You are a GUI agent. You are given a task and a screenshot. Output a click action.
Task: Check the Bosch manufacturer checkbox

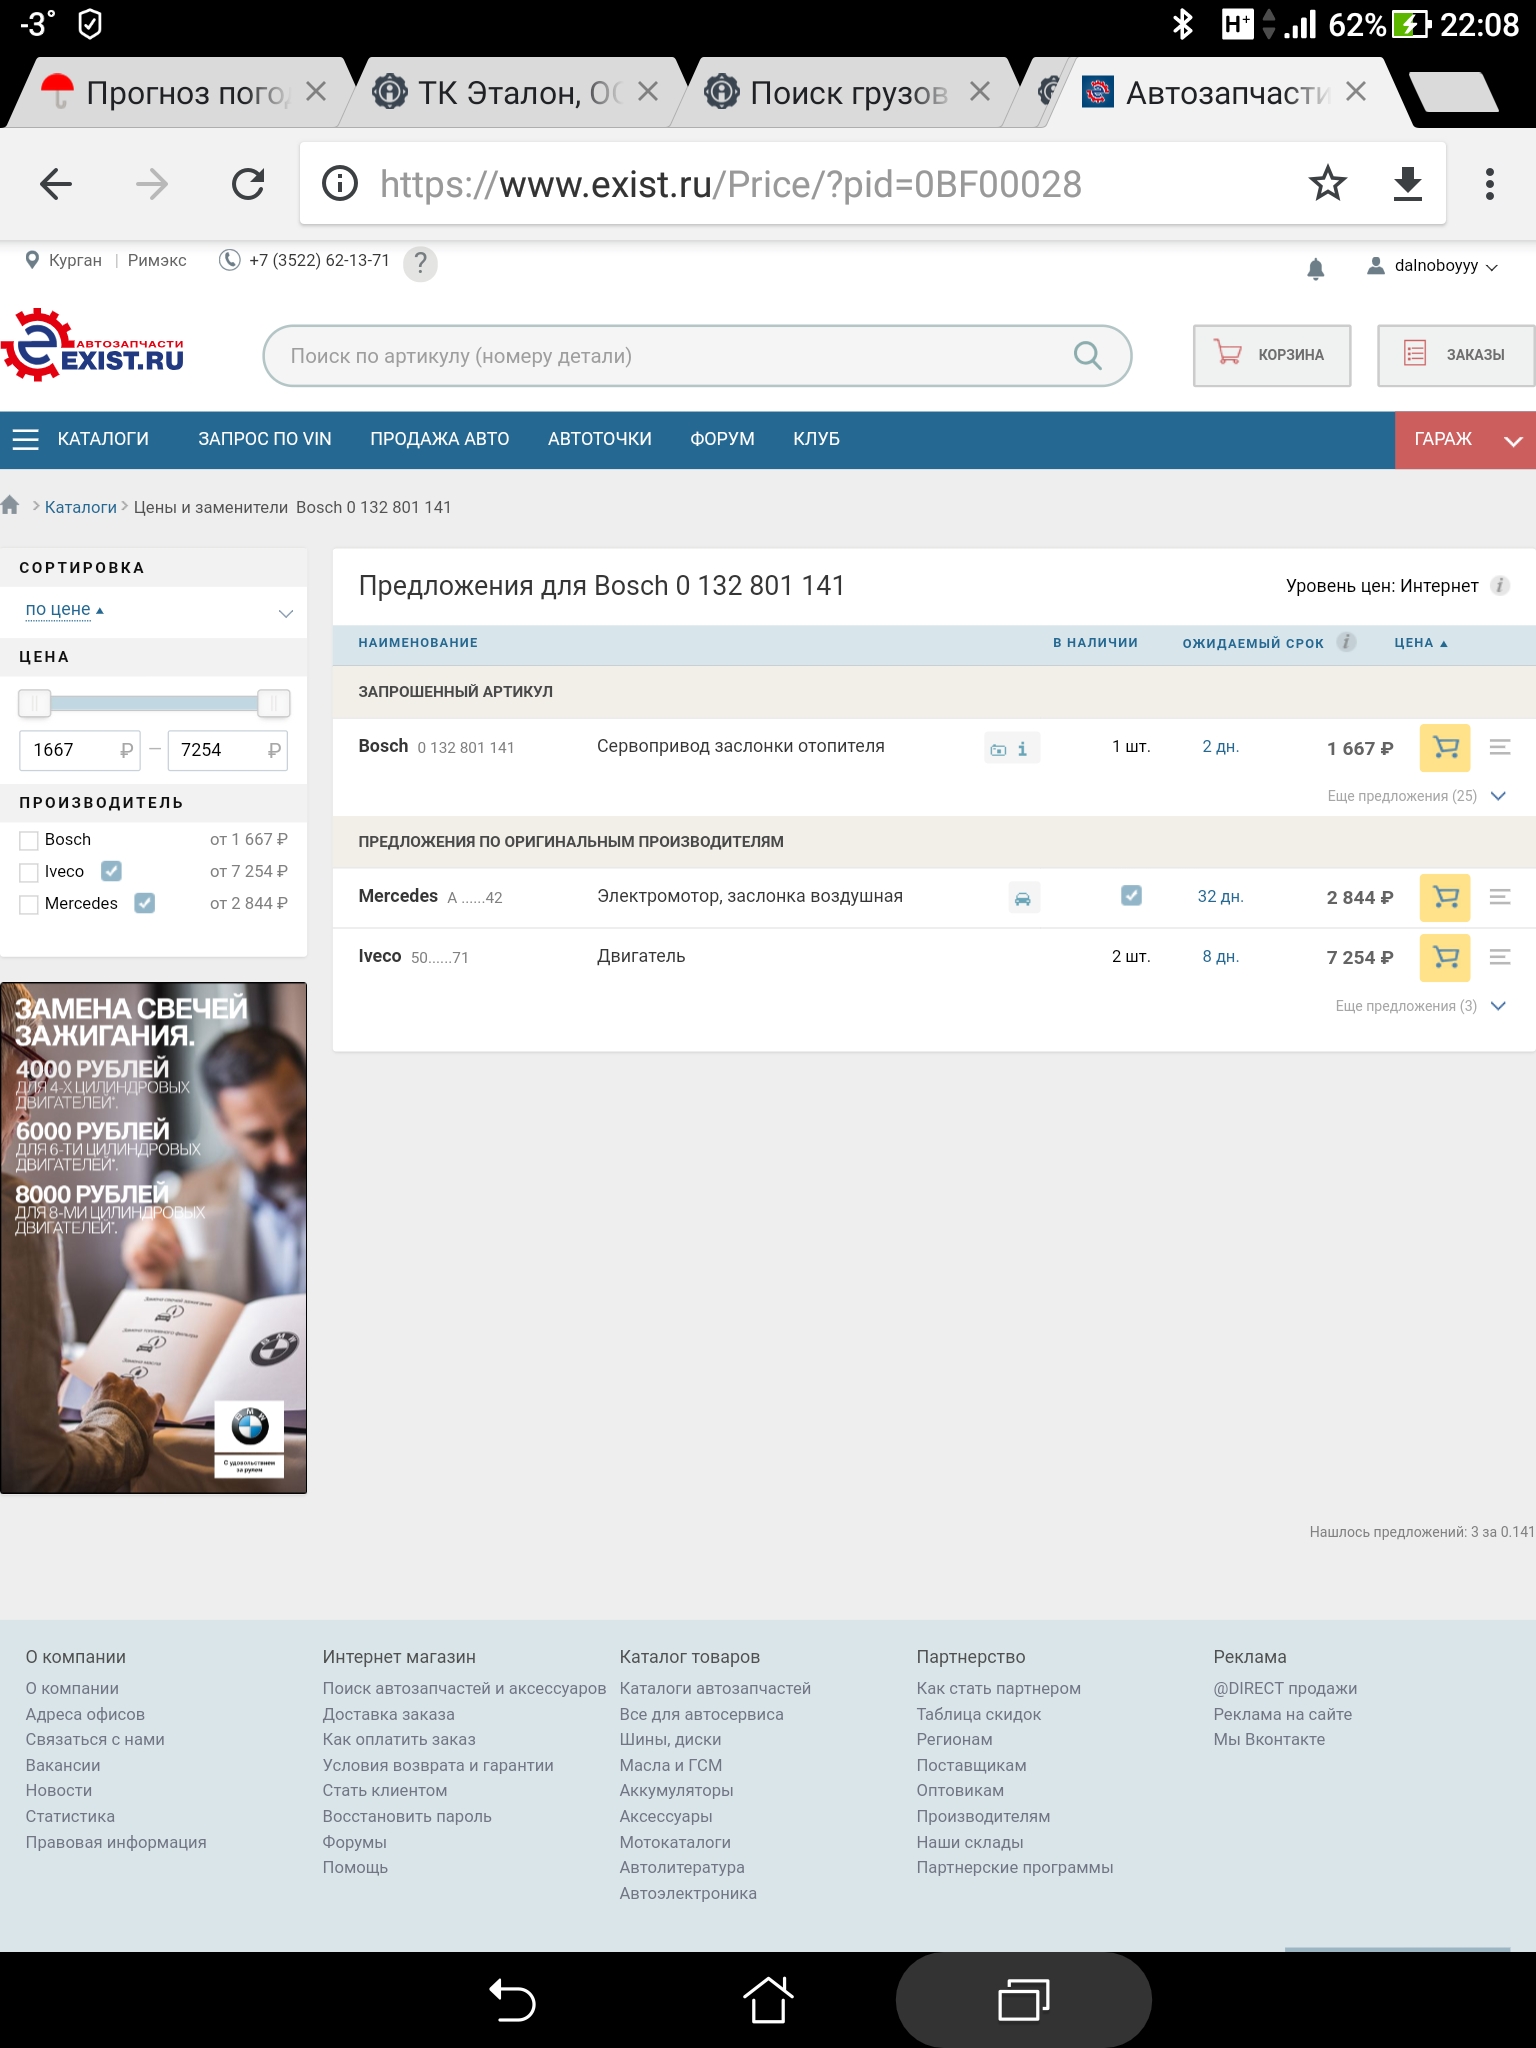[x=29, y=840]
